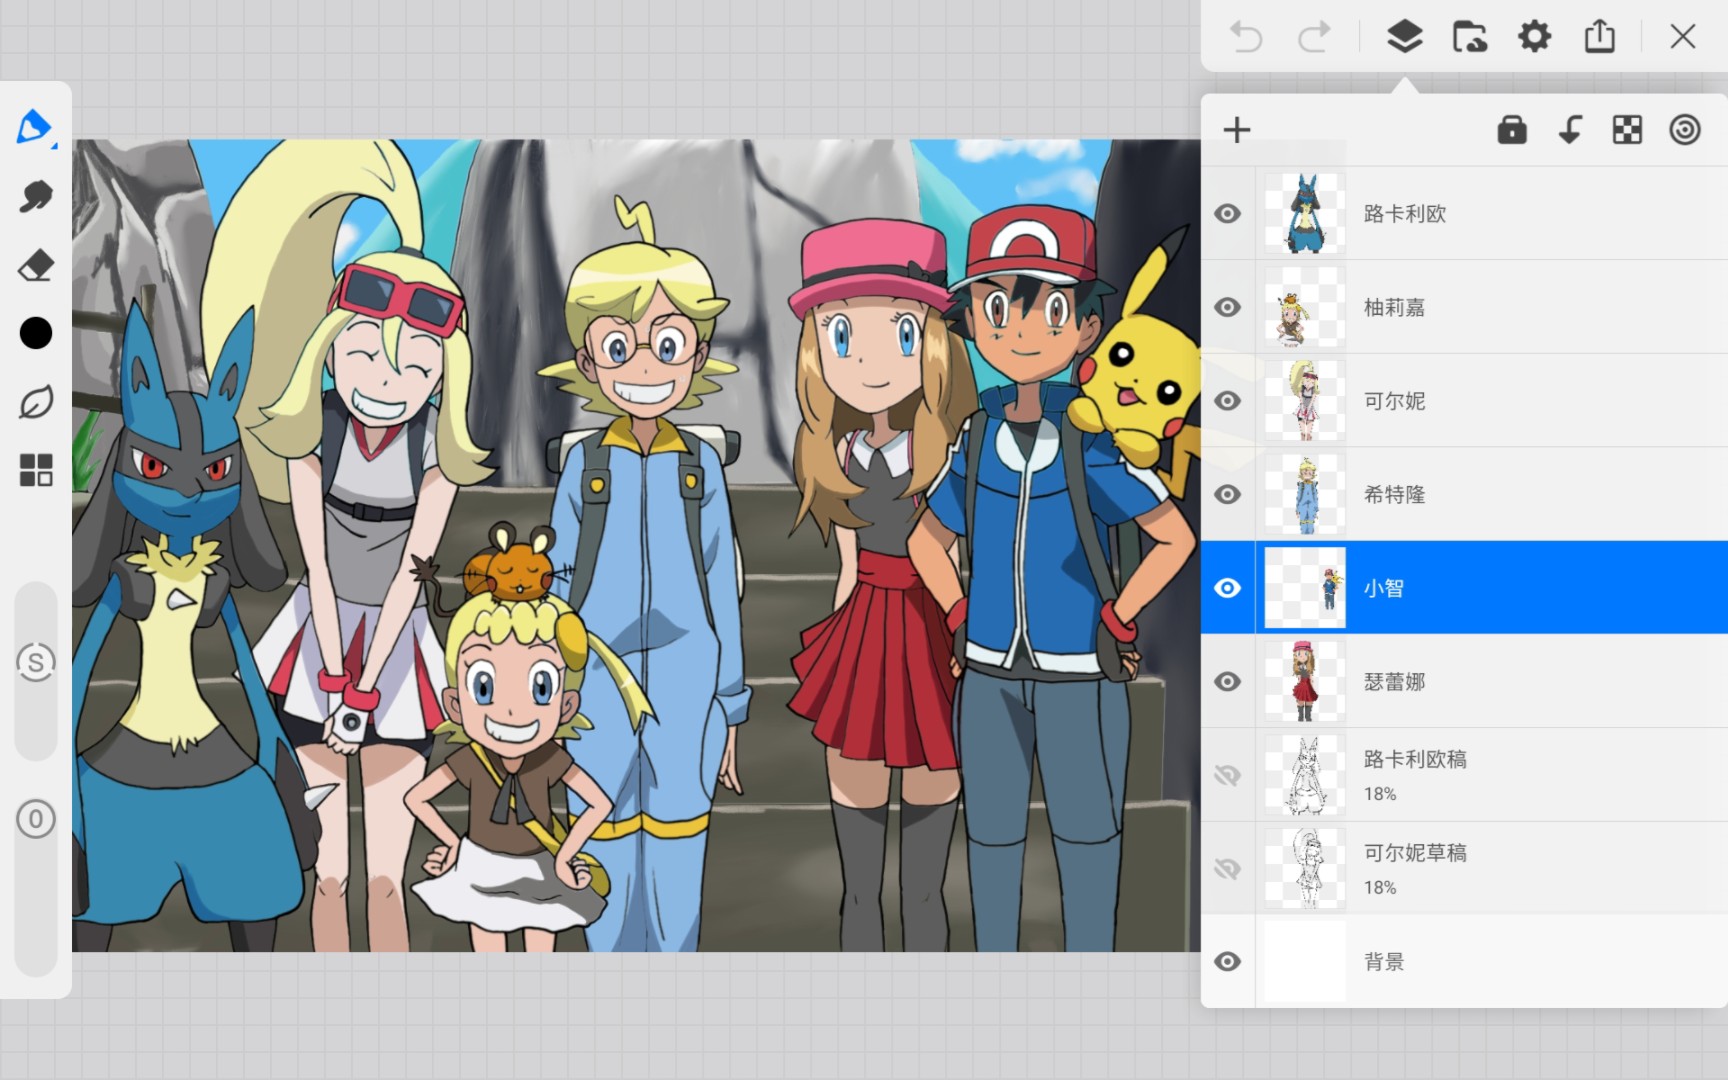Tap the circled zero button

[x=36, y=820]
